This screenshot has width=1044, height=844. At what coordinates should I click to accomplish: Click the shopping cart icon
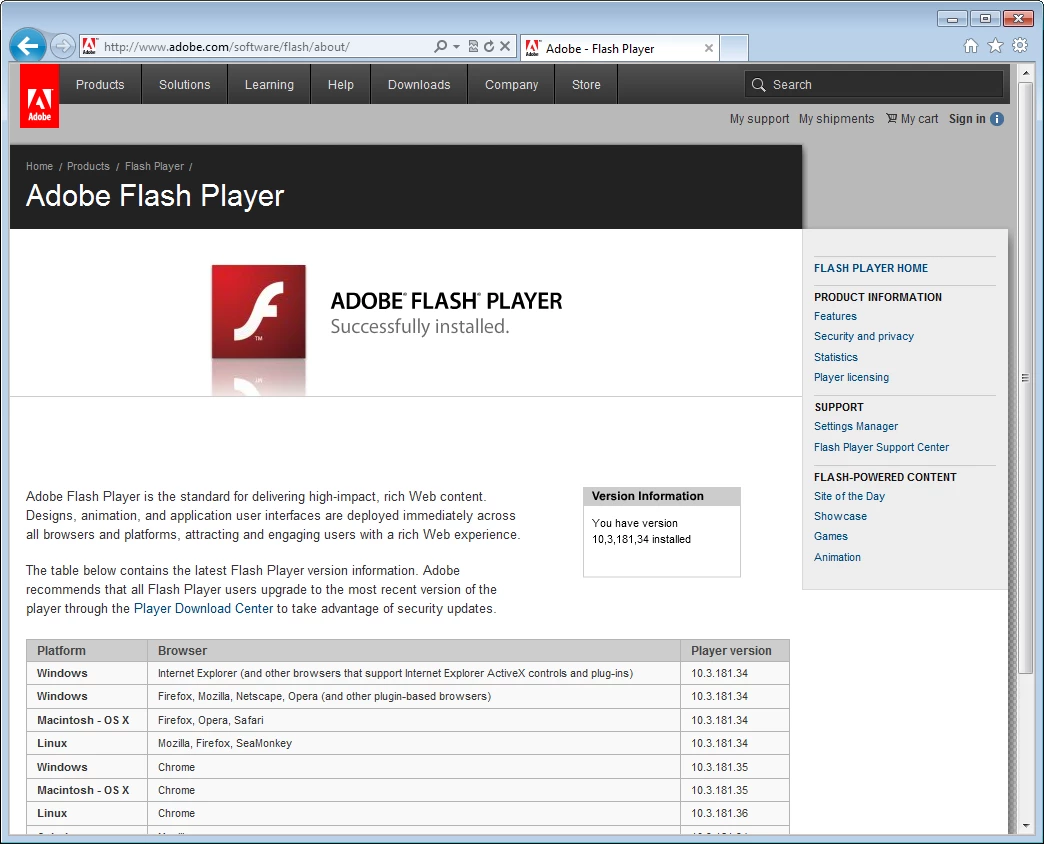pos(892,118)
